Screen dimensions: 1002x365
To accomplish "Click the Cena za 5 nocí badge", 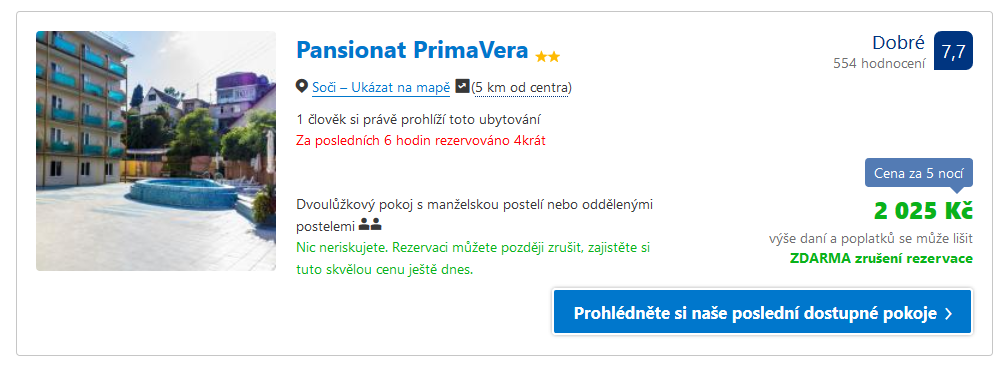I will [919, 173].
